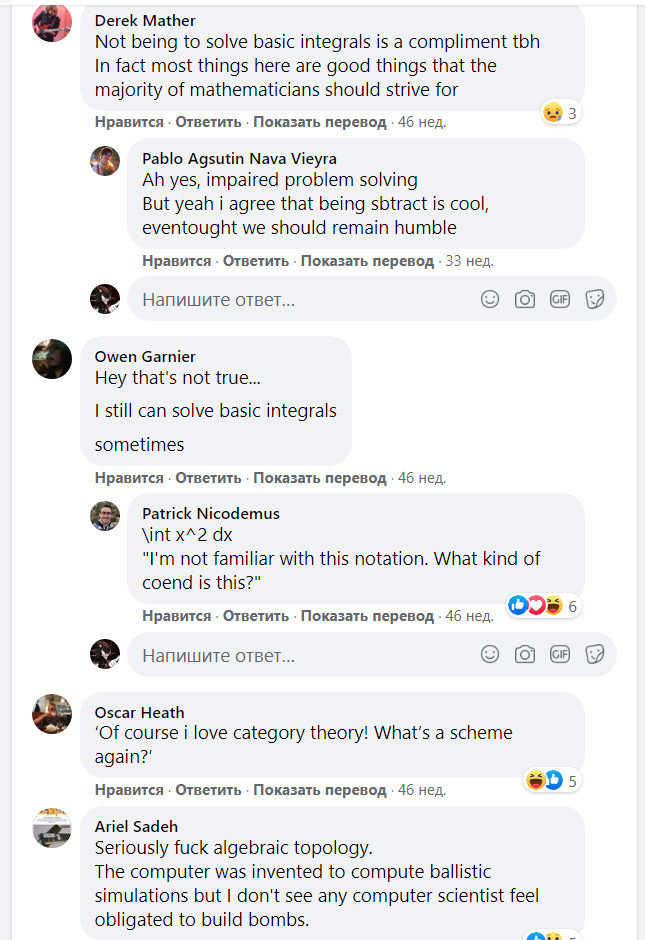Open sticker picker in second reply box

(x=595, y=655)
